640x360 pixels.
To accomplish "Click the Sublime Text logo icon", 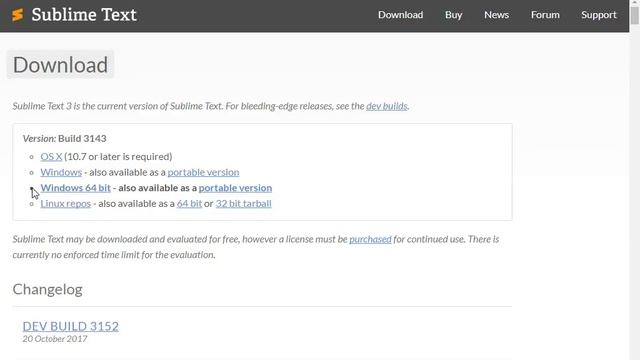I will coord(18,15).
